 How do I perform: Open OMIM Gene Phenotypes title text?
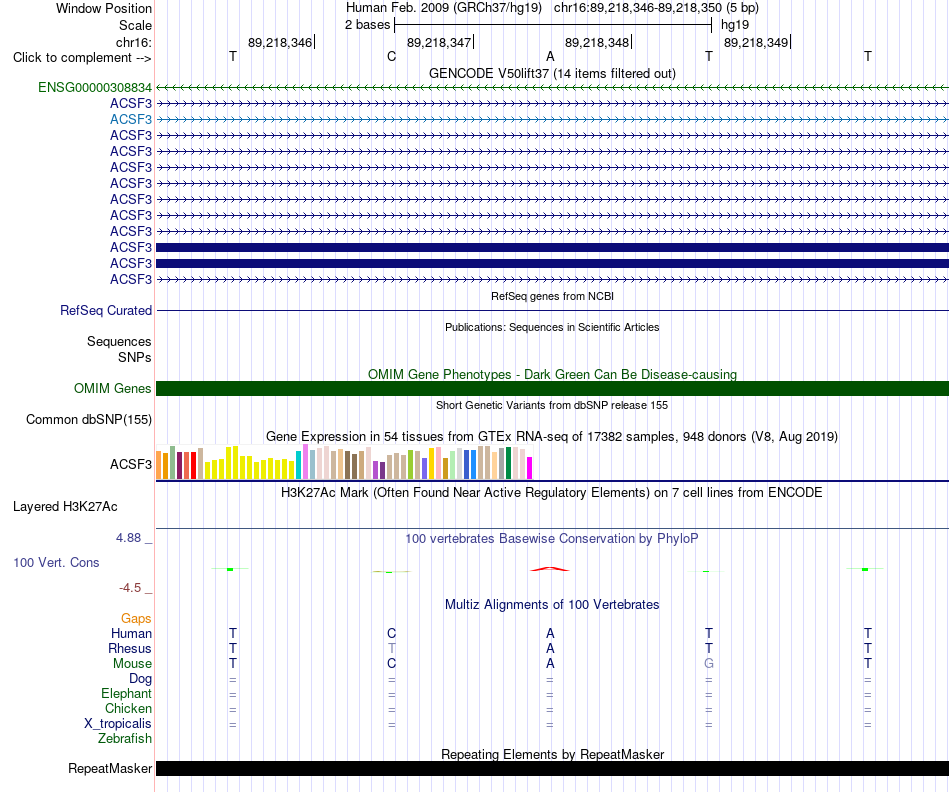[x=552, y=374]
